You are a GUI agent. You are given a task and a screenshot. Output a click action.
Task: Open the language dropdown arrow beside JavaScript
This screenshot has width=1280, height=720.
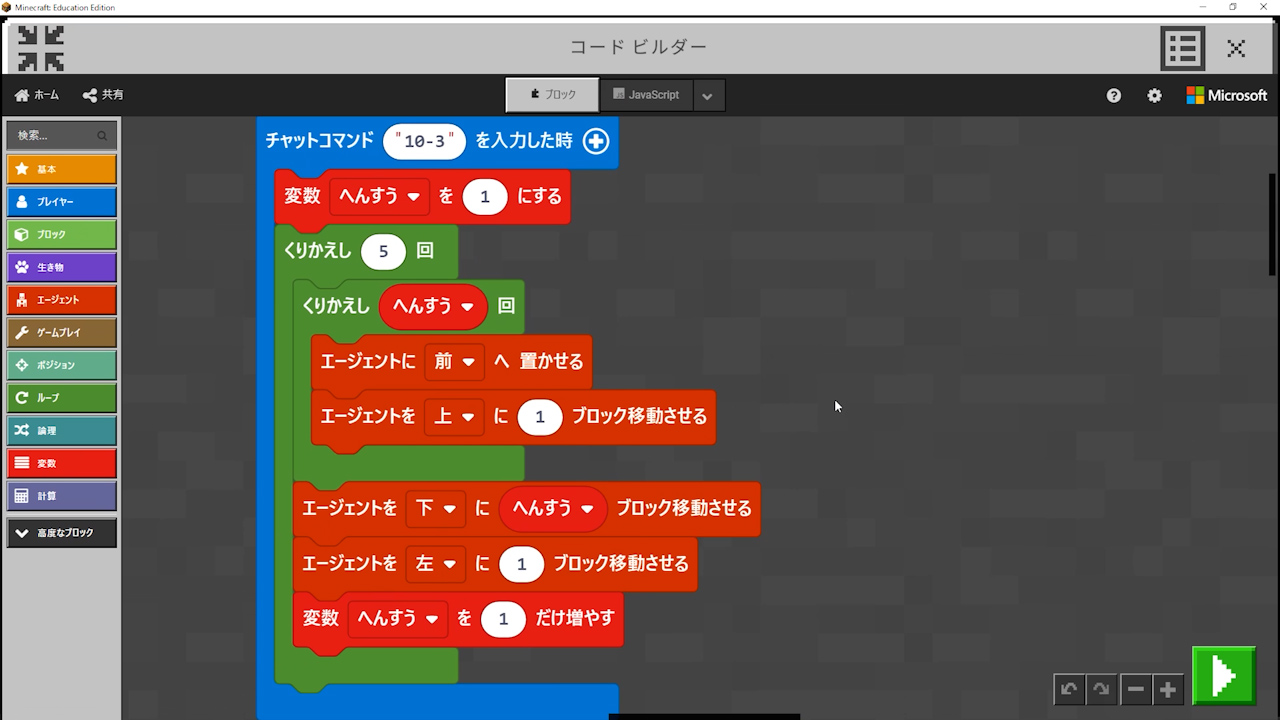point(707,96)
